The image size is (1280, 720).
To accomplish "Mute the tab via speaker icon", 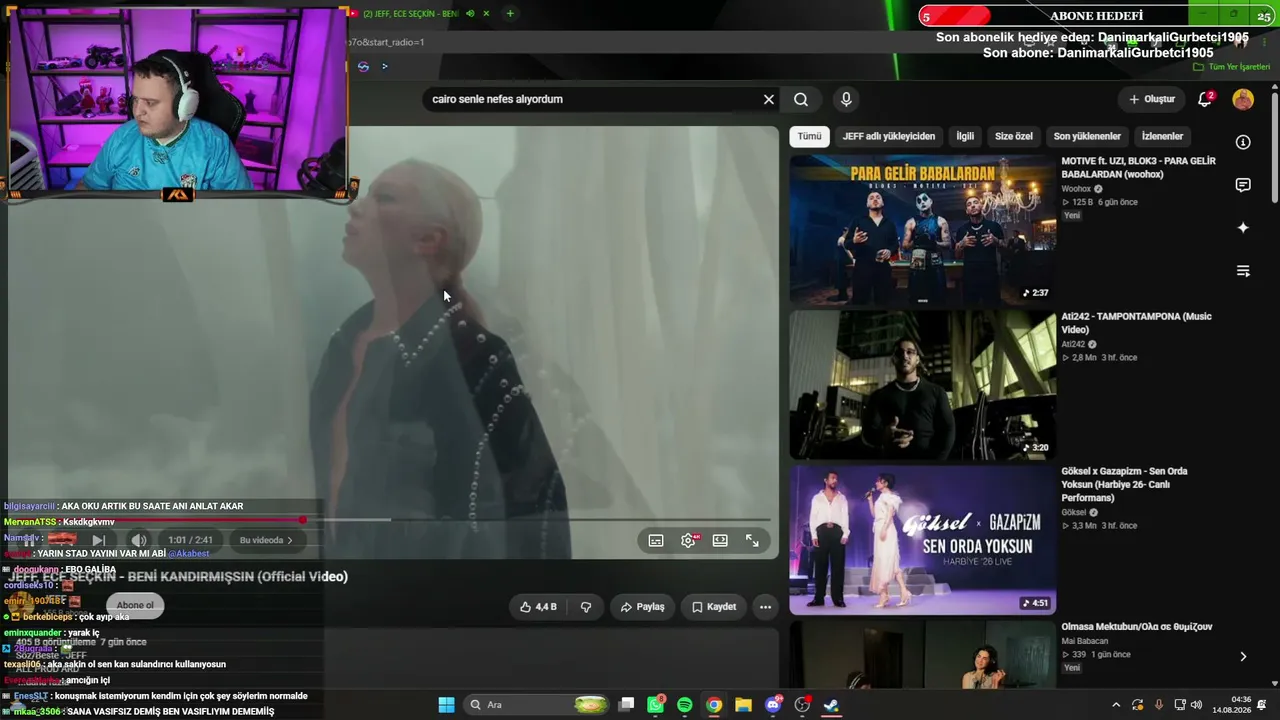I will (x=470, y=14).
